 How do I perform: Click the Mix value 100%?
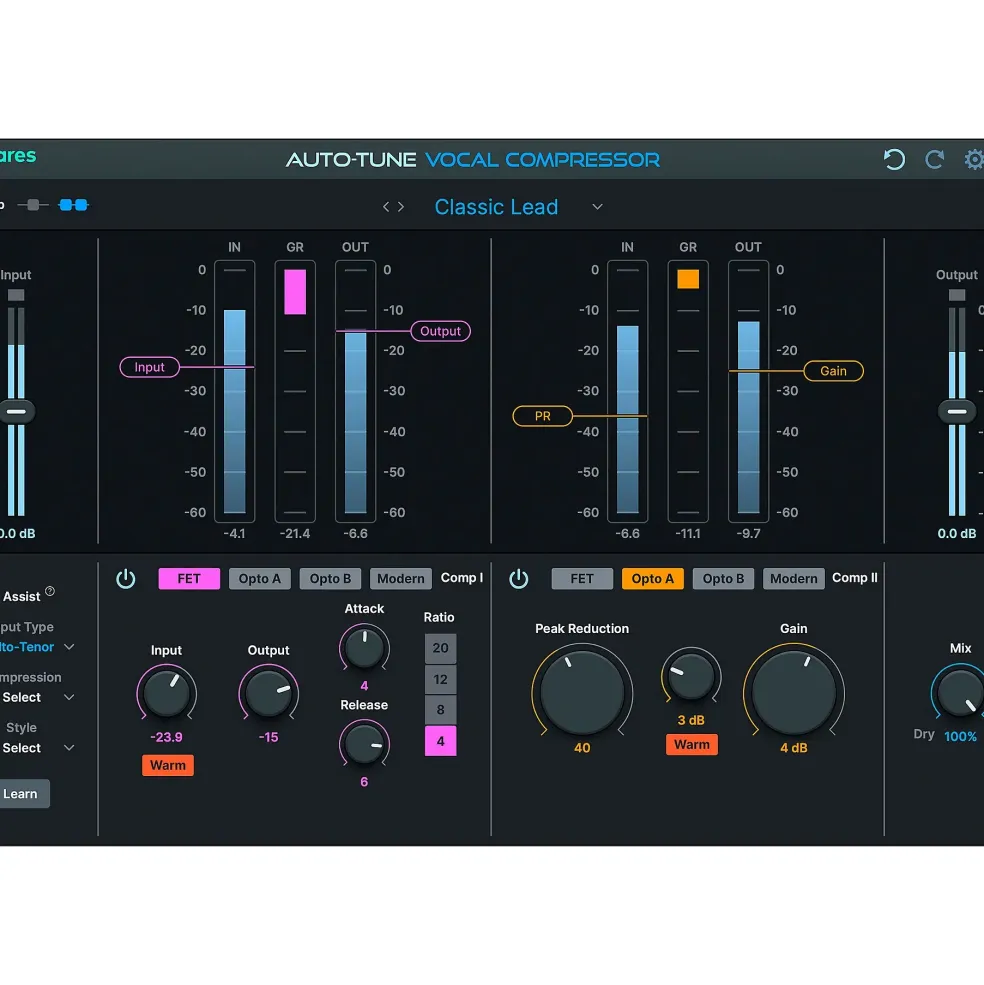pyautogui.click(x=960, y=736)
